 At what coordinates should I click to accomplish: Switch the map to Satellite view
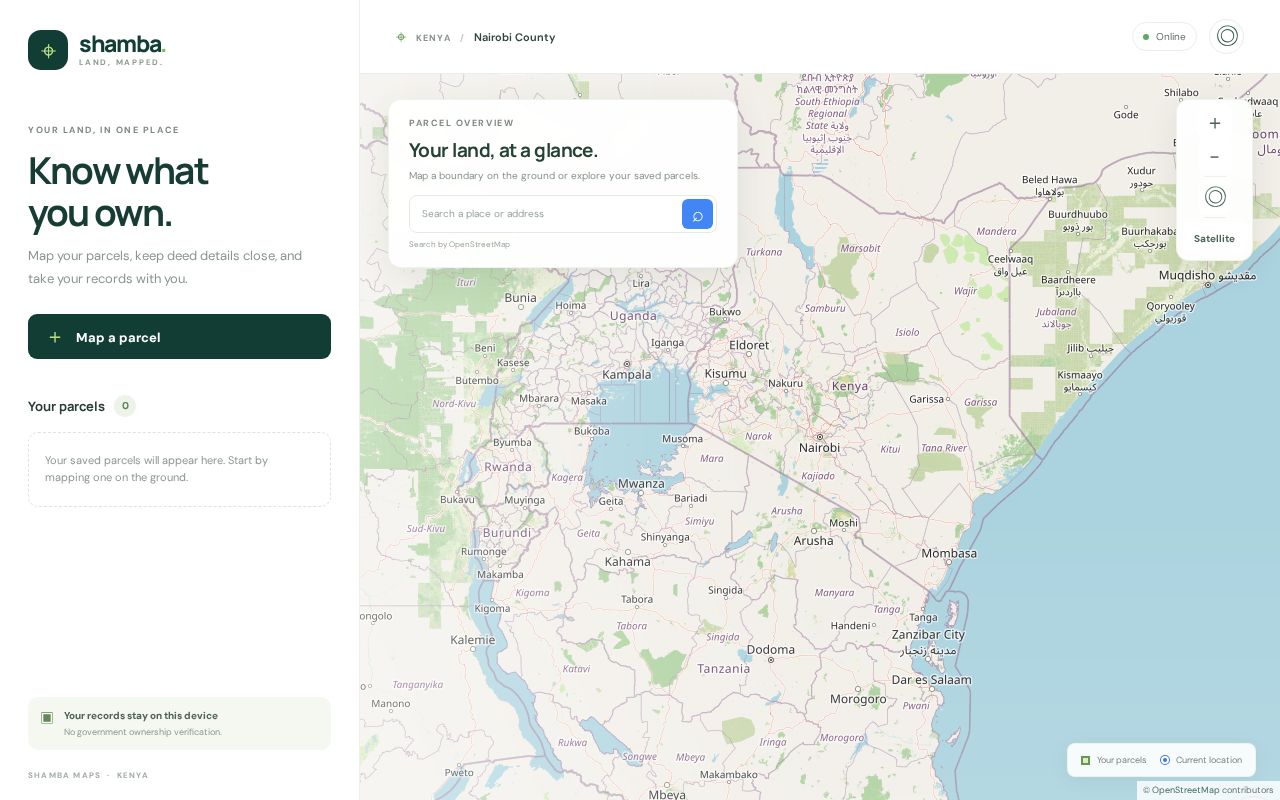pos(1214,239)
